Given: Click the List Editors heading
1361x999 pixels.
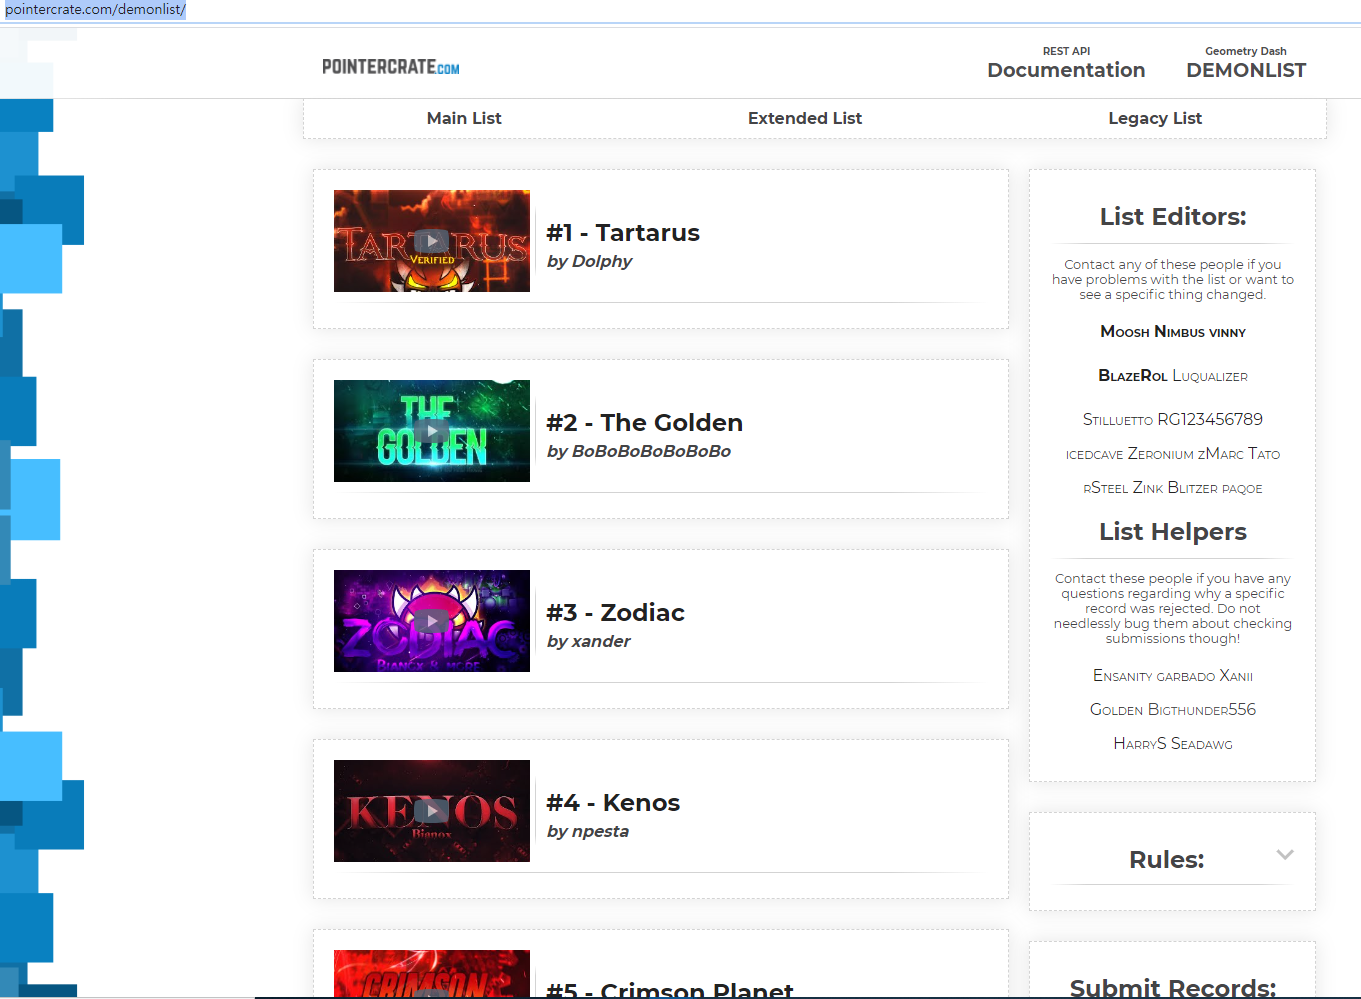Looking at the screenshot, I should coord(1173,217).
